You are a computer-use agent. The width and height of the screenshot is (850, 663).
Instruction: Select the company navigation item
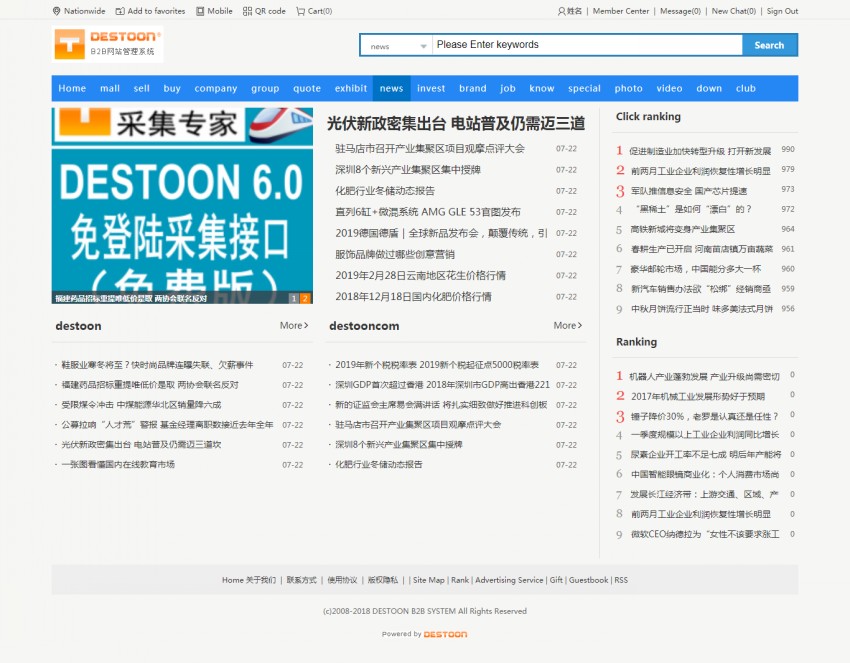pos(216,88)
